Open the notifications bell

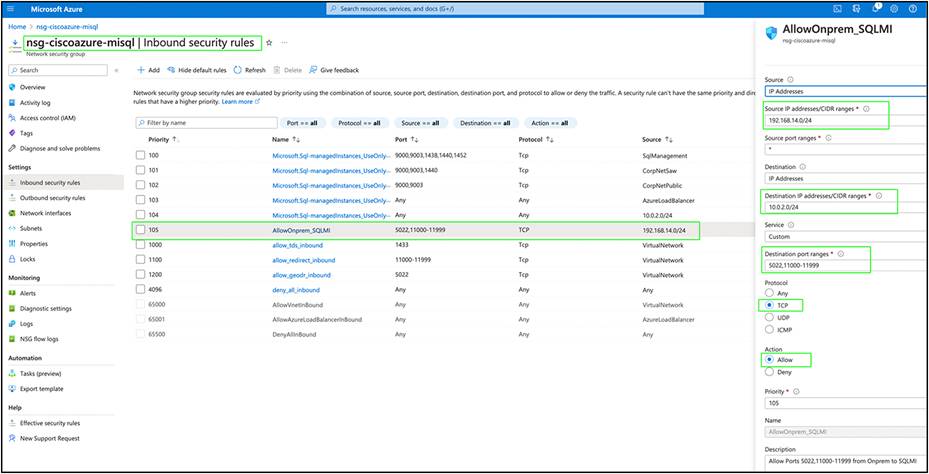(876, 9)
